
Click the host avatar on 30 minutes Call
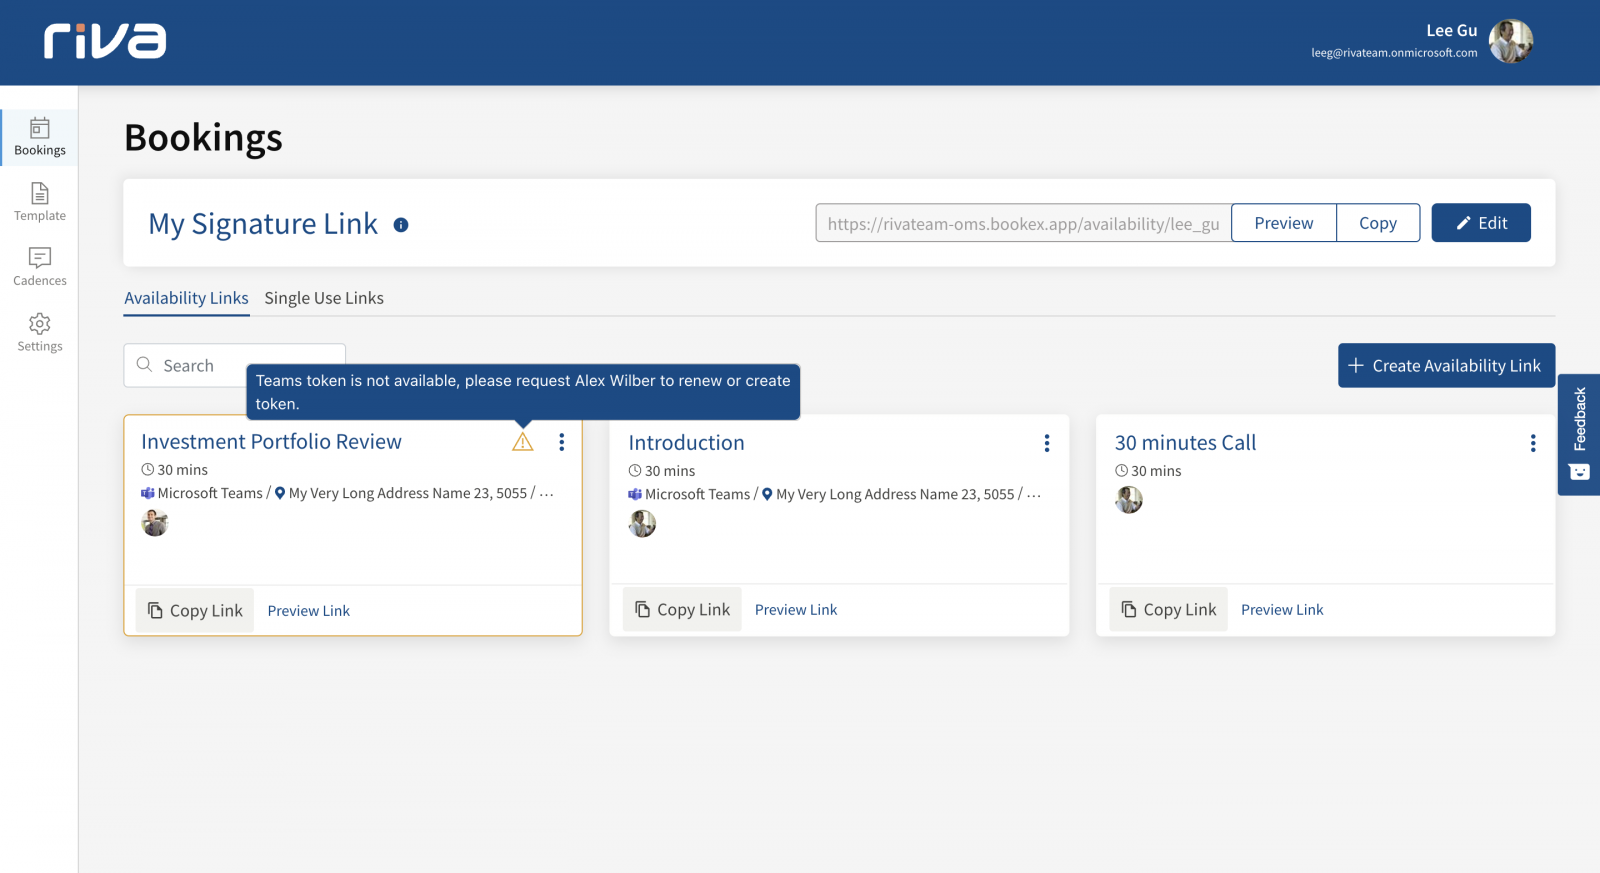coord(1129,500)
